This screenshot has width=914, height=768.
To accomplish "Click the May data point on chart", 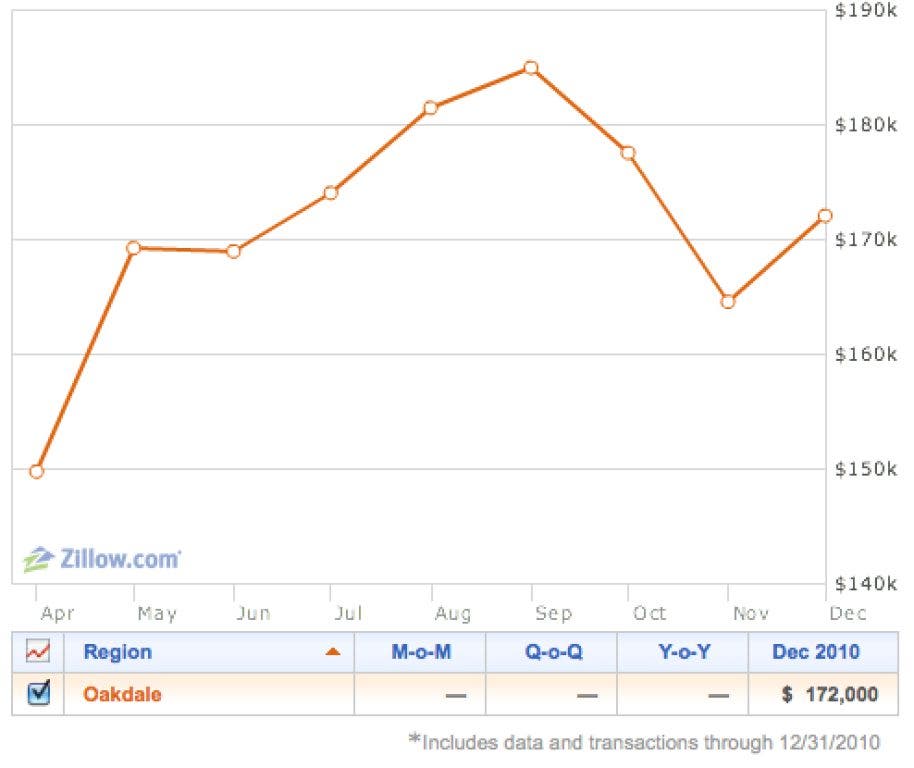I will 133,248.
